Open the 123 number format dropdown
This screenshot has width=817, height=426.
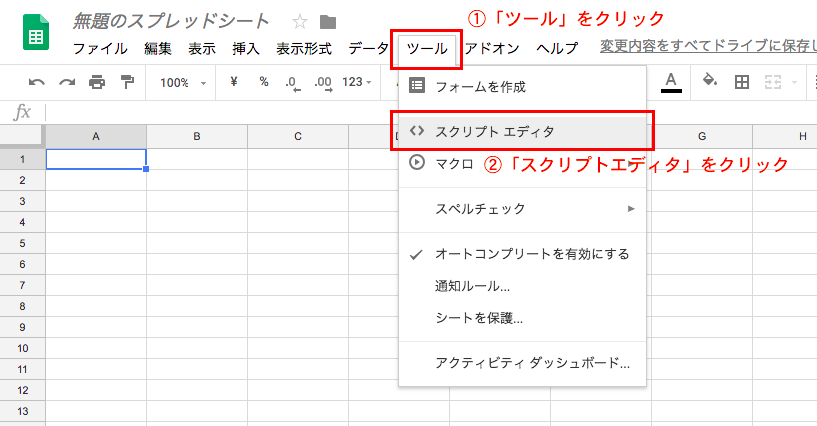[x=357, y=82]
